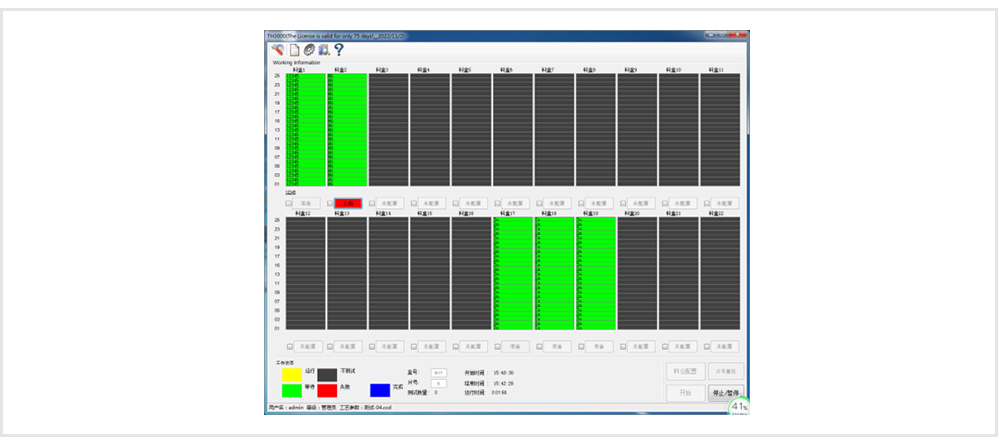This screenshot has width=1000, height=437.
Task: Tick the checkbox below cassette 1
Action: (289, 203)
